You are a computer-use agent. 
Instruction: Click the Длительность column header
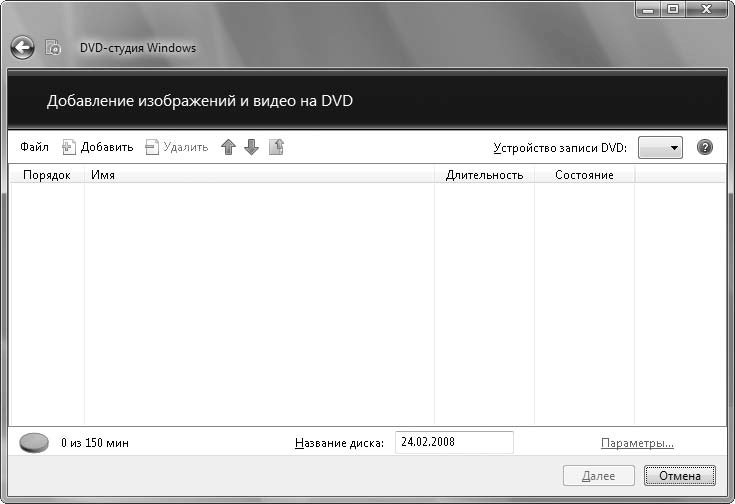[484, 175]
